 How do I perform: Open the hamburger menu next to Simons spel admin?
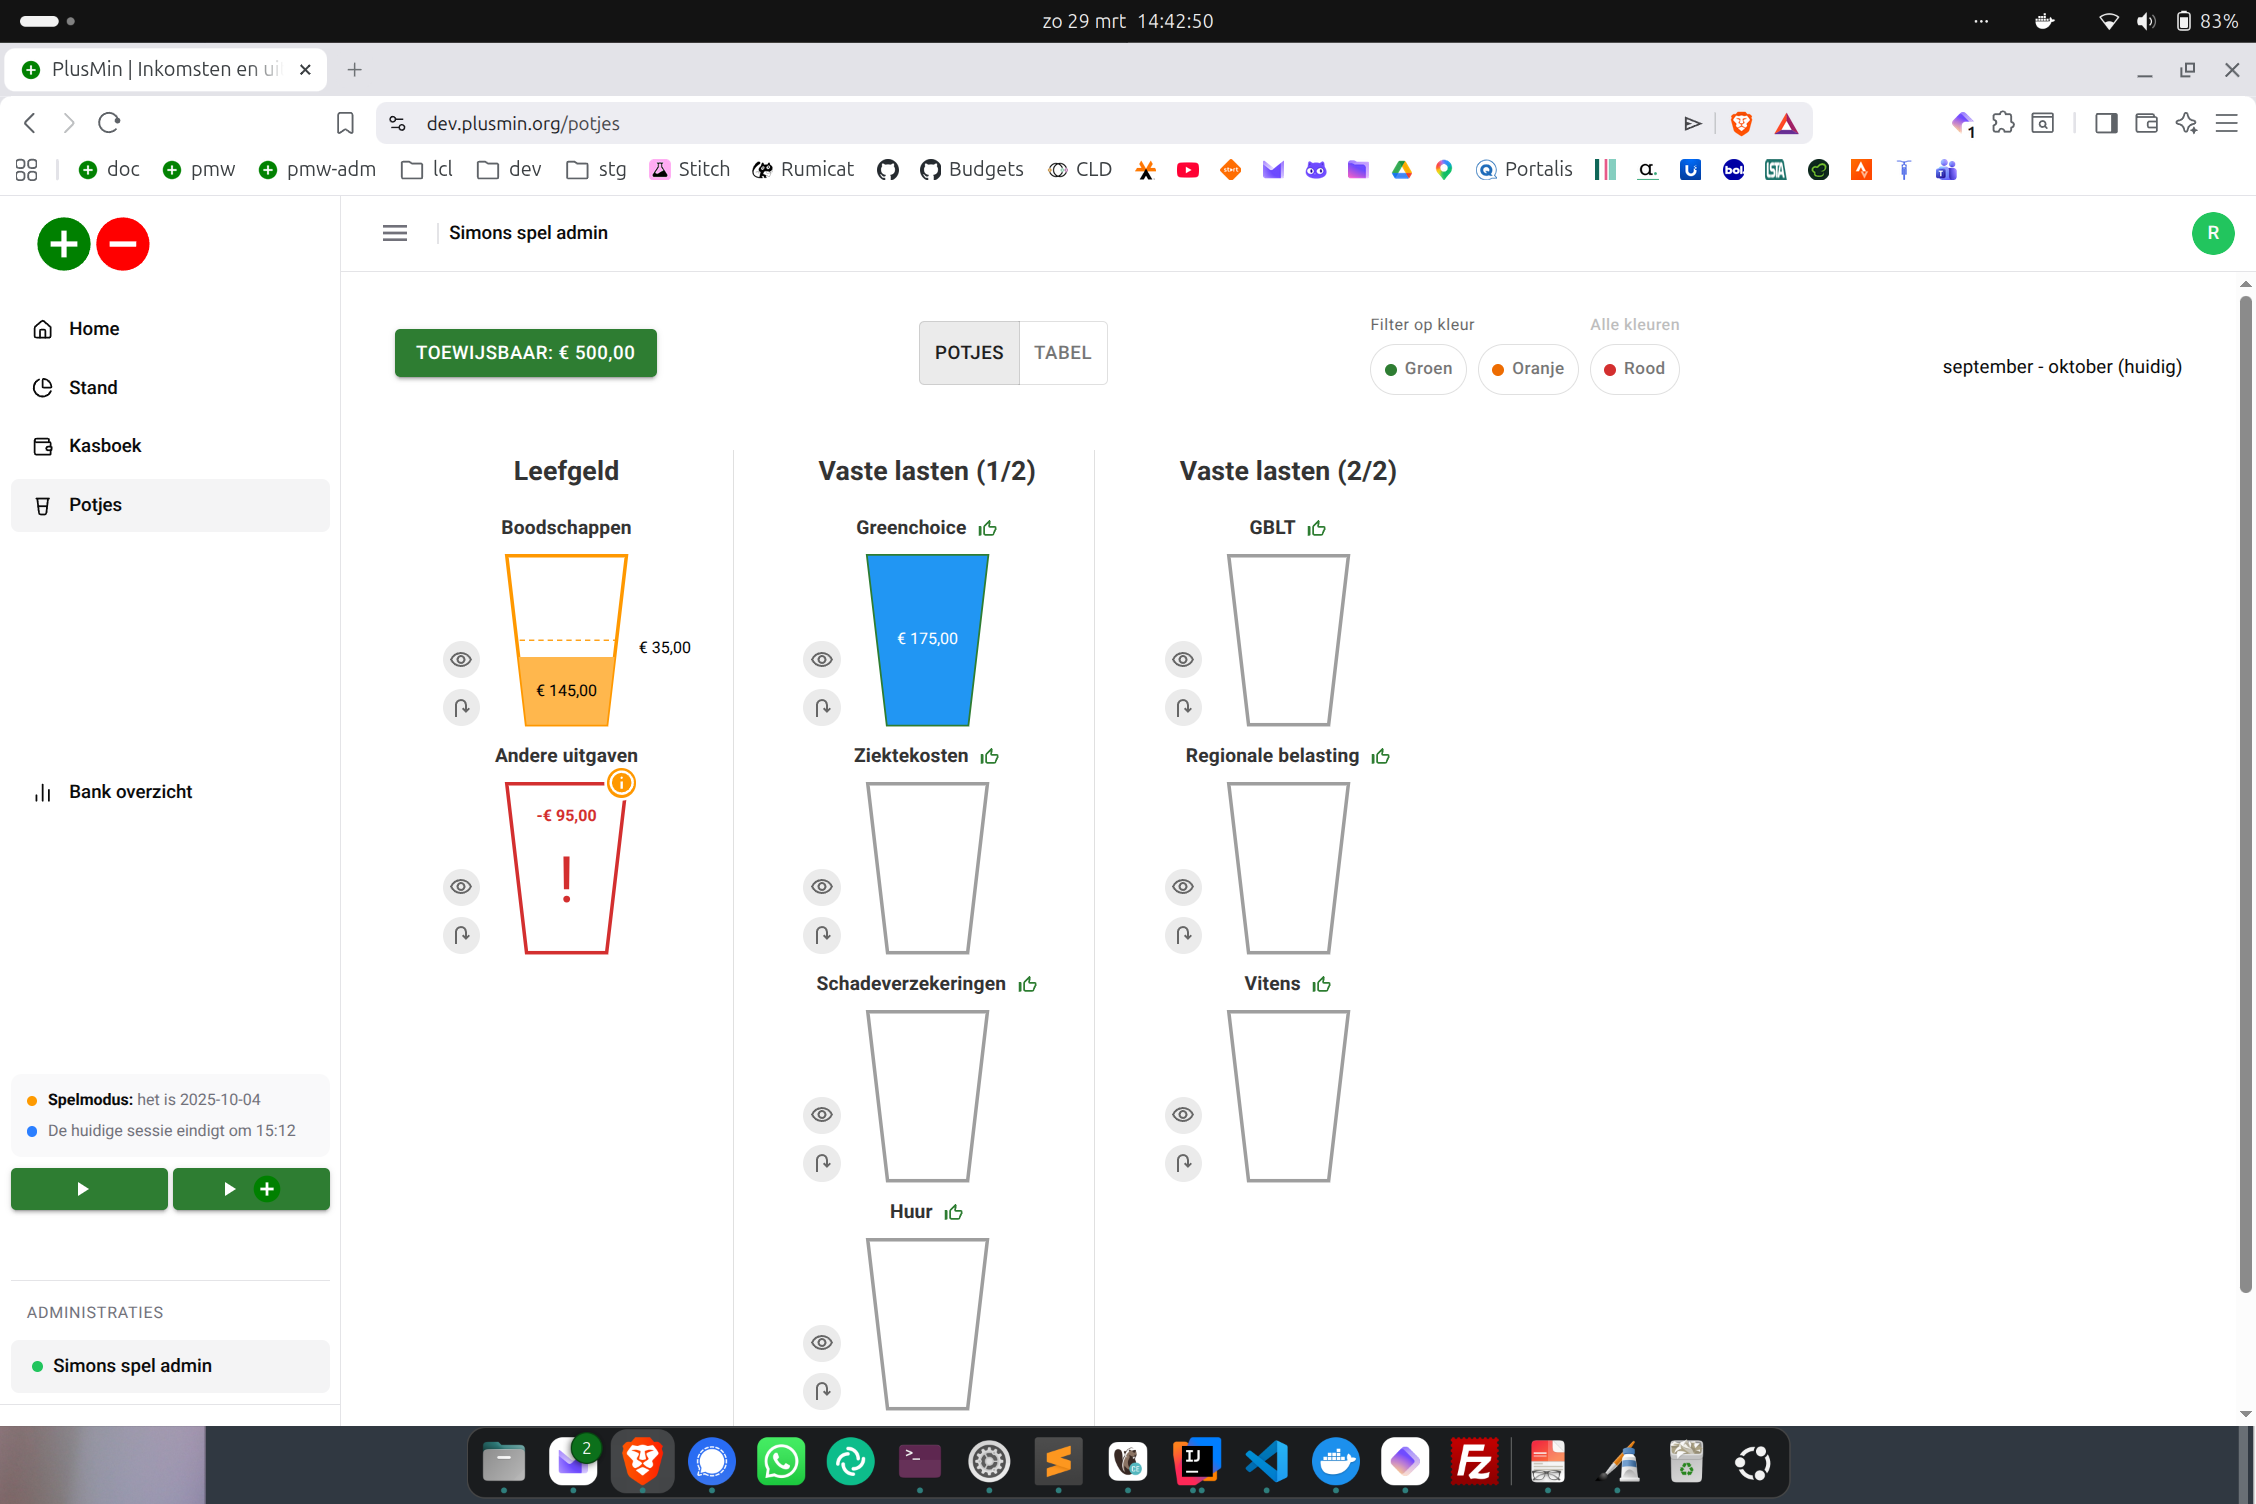pyautogui.click(x=395, y=233)
